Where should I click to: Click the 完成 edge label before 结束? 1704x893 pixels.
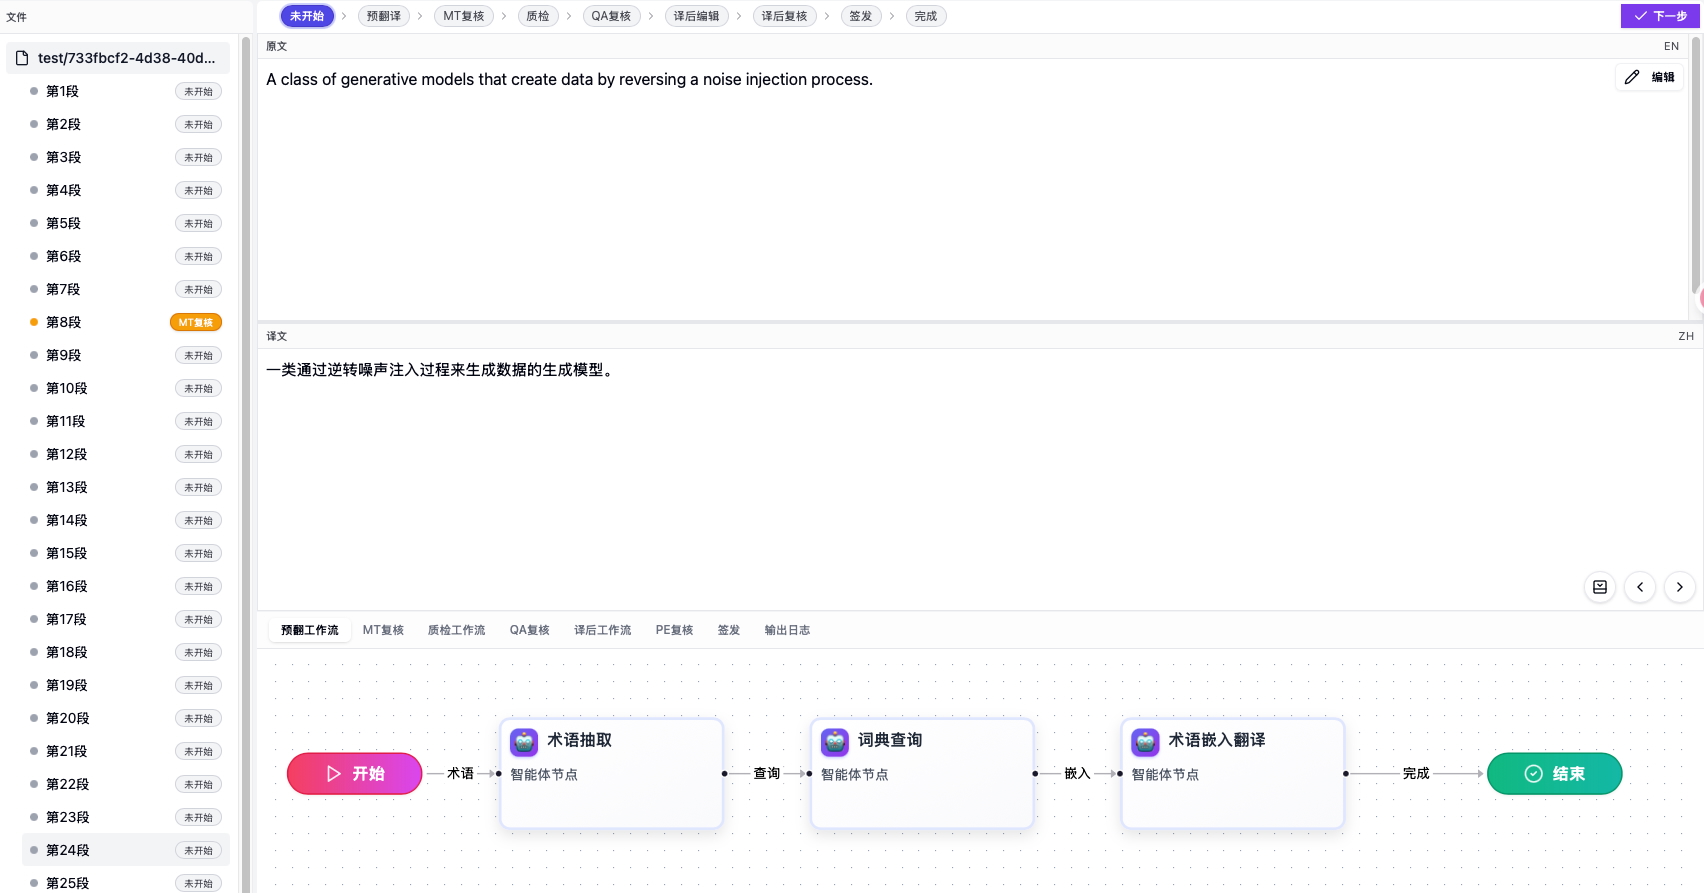(1416, 773)
